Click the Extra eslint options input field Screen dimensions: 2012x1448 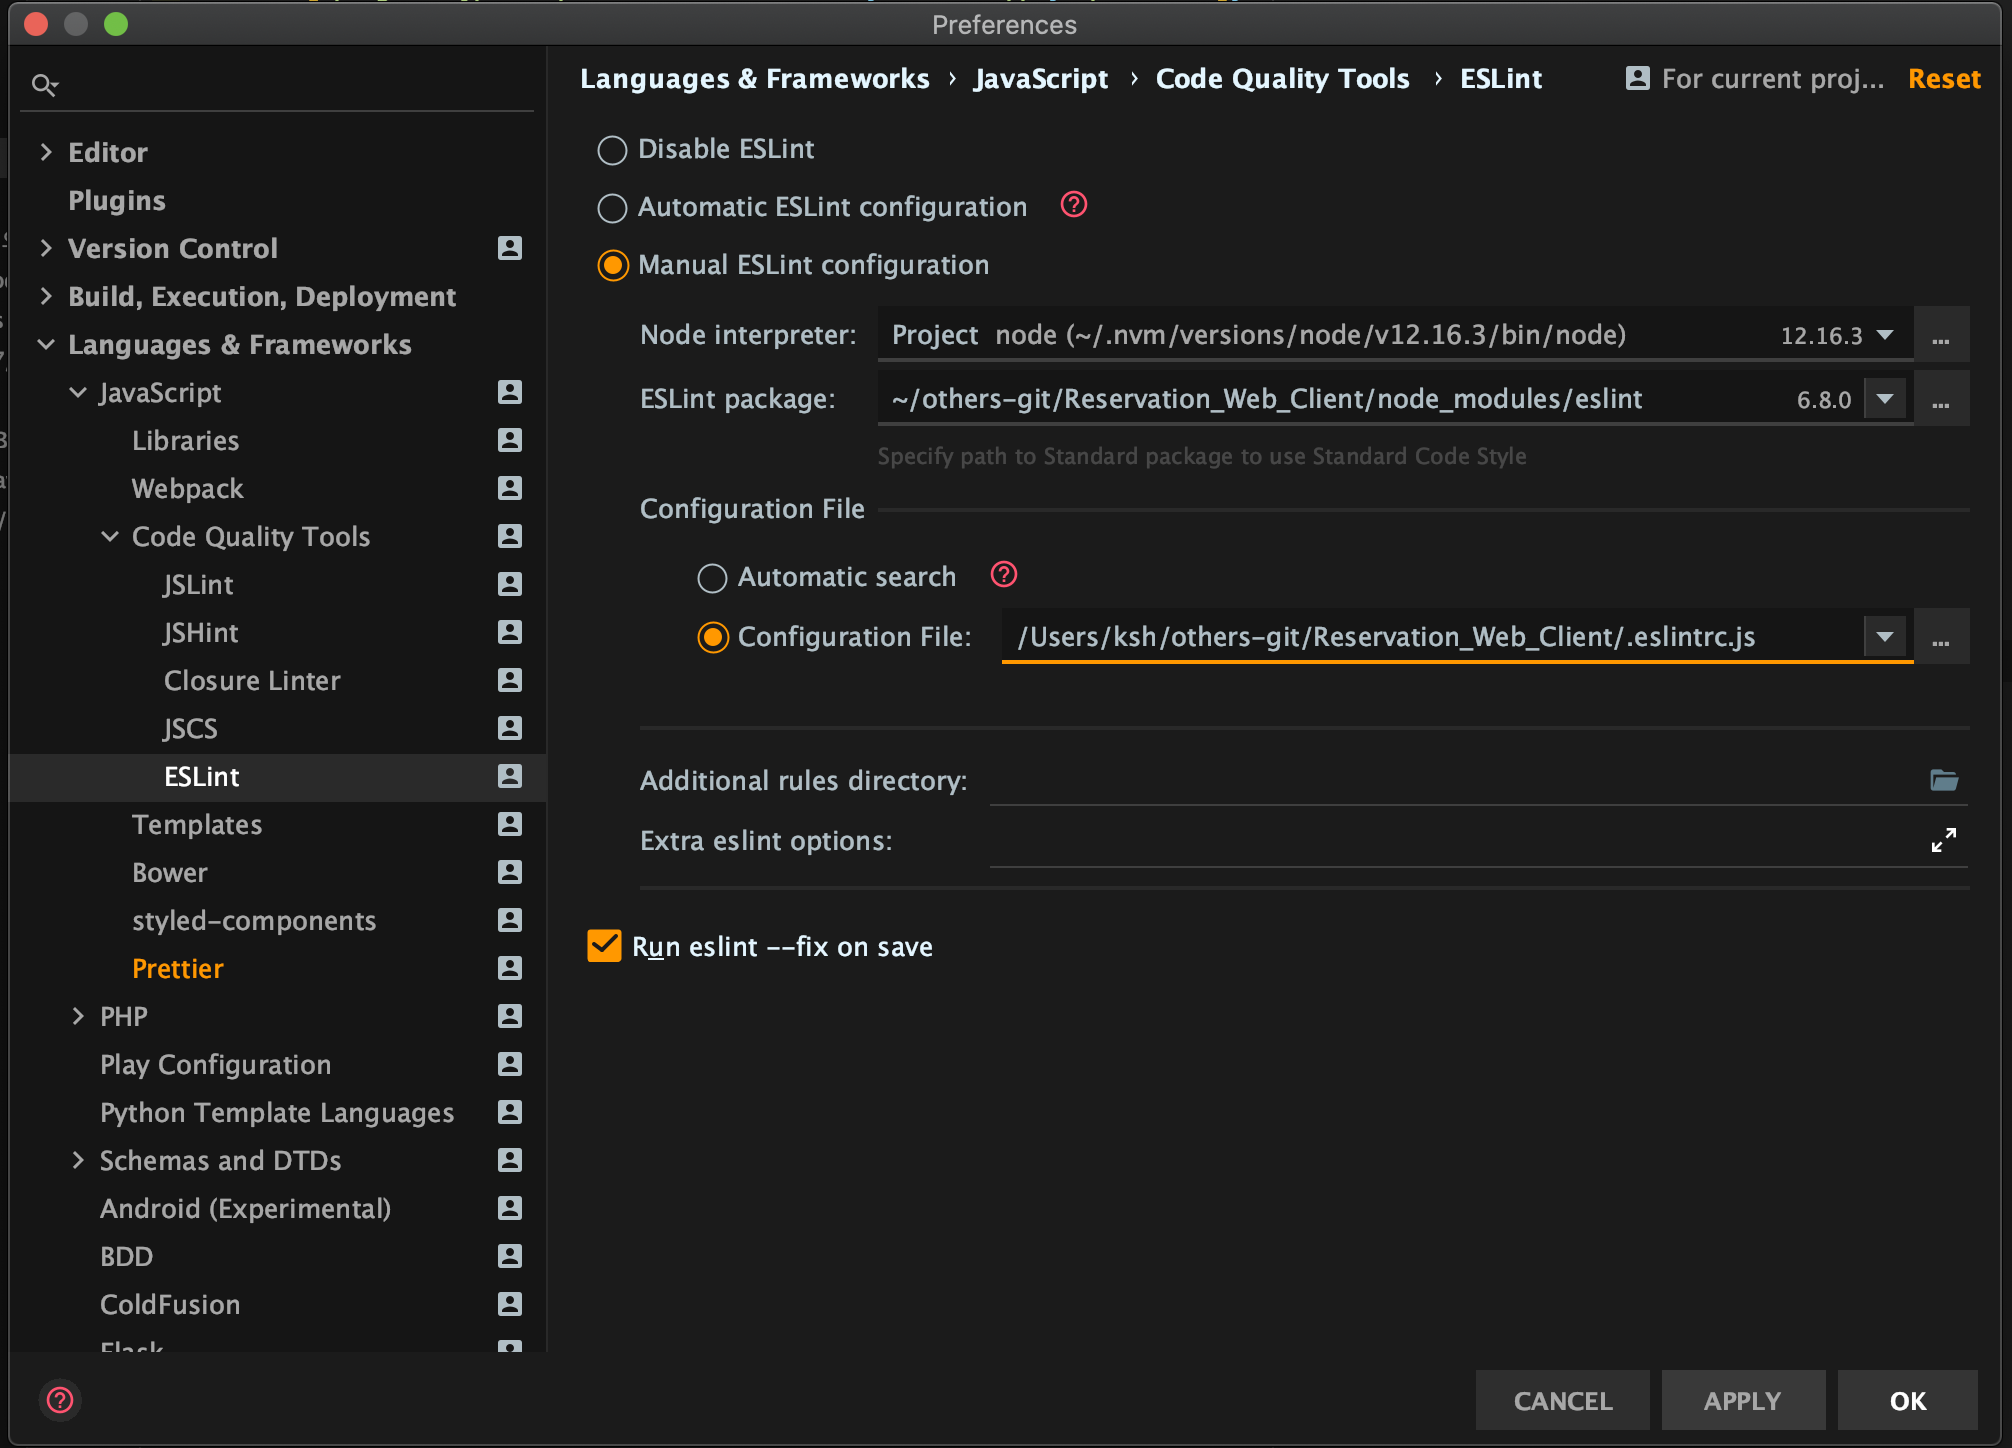(1450, 841)
